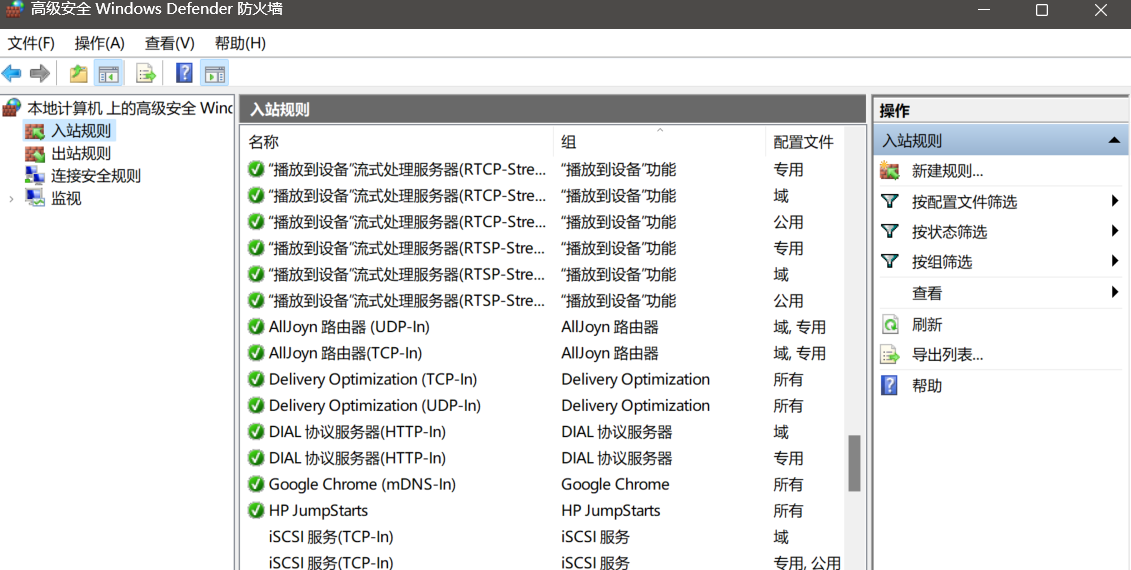Click the 出站规则 icon in the tree
This screenshot has height=570, width=1131.
click(x=35, y=153)
